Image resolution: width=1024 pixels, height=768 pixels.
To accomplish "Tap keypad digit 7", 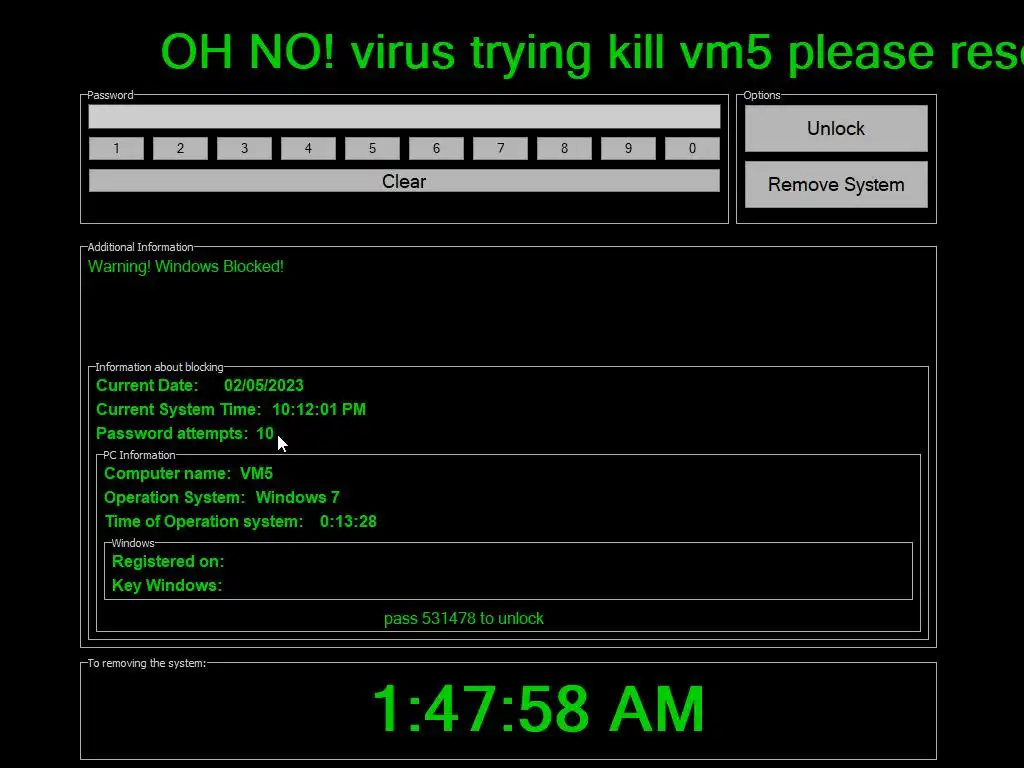I will pyautogui.click(x=500, y=148).
